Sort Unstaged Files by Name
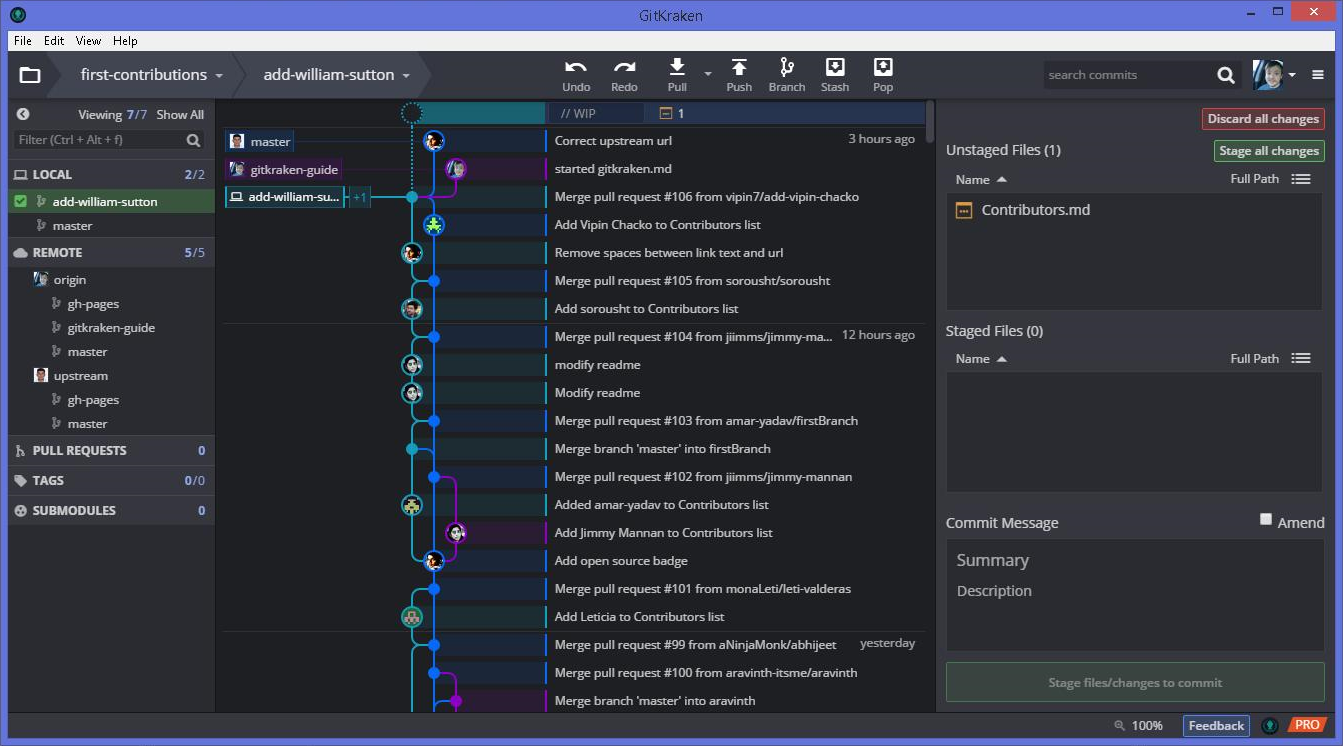Image resolution: width=1343 pixels, height=746 pixels. (981, 180)
